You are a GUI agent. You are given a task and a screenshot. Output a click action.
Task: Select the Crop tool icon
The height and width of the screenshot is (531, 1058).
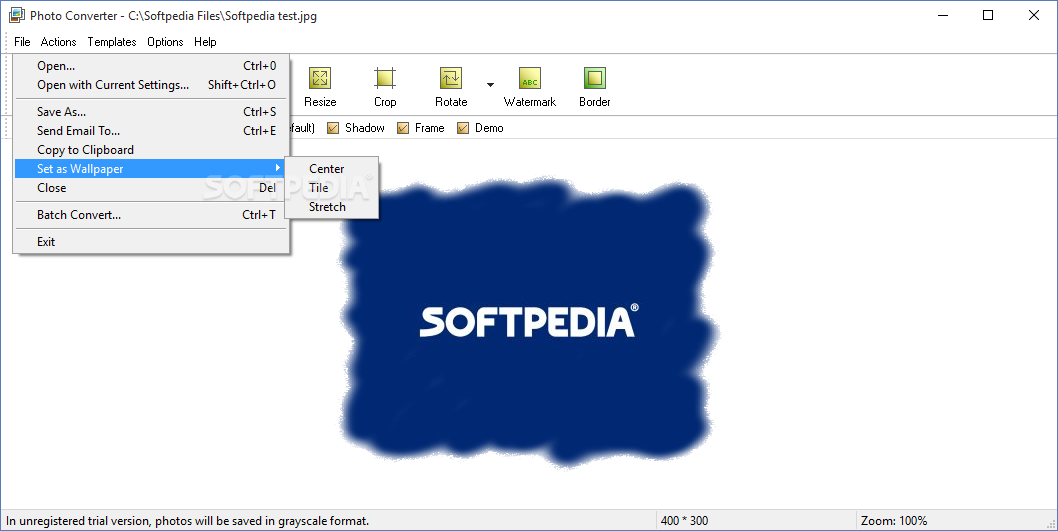[385, 78]
